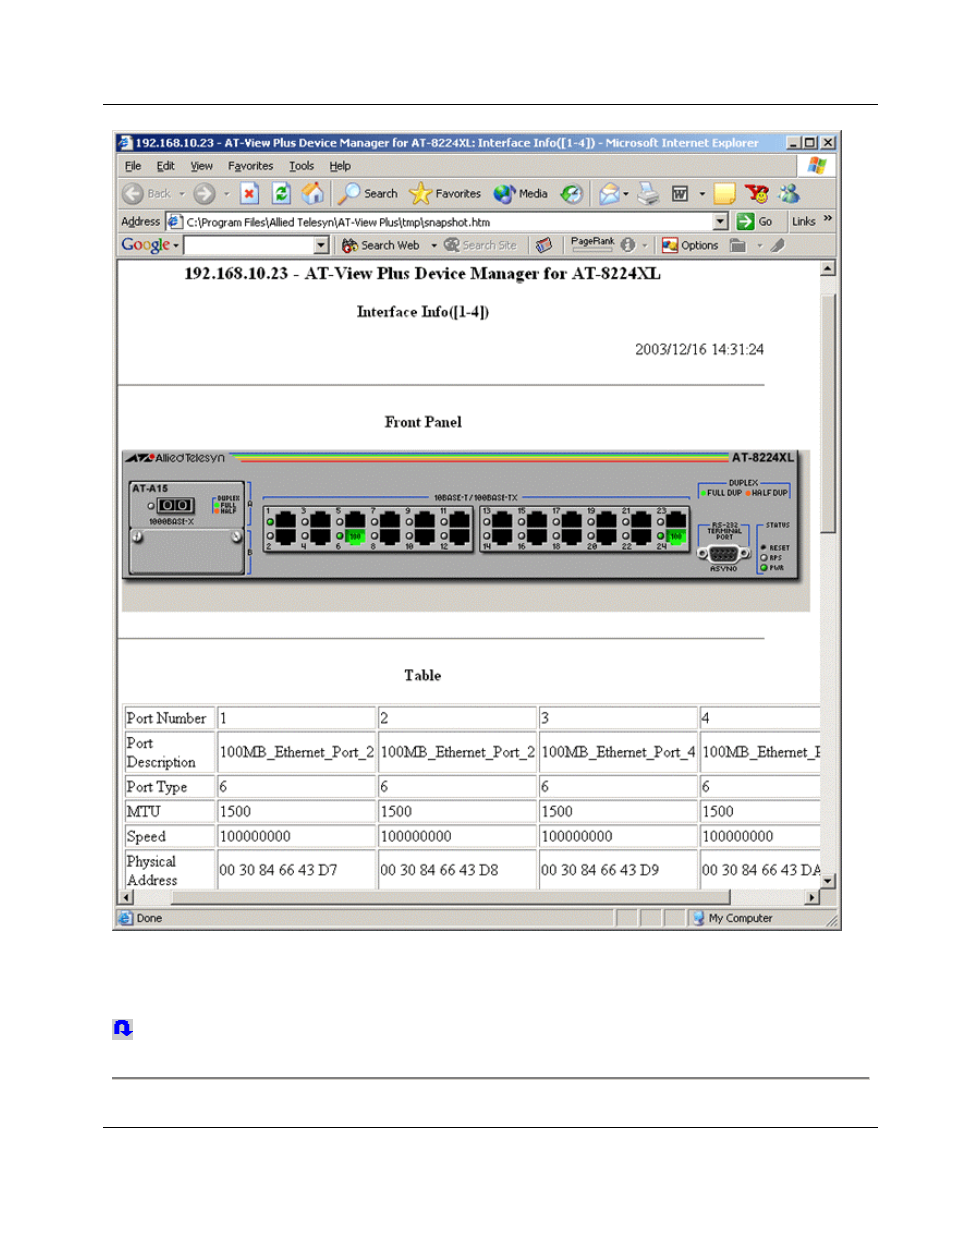Open the Tools menu

tap(301, 166)
